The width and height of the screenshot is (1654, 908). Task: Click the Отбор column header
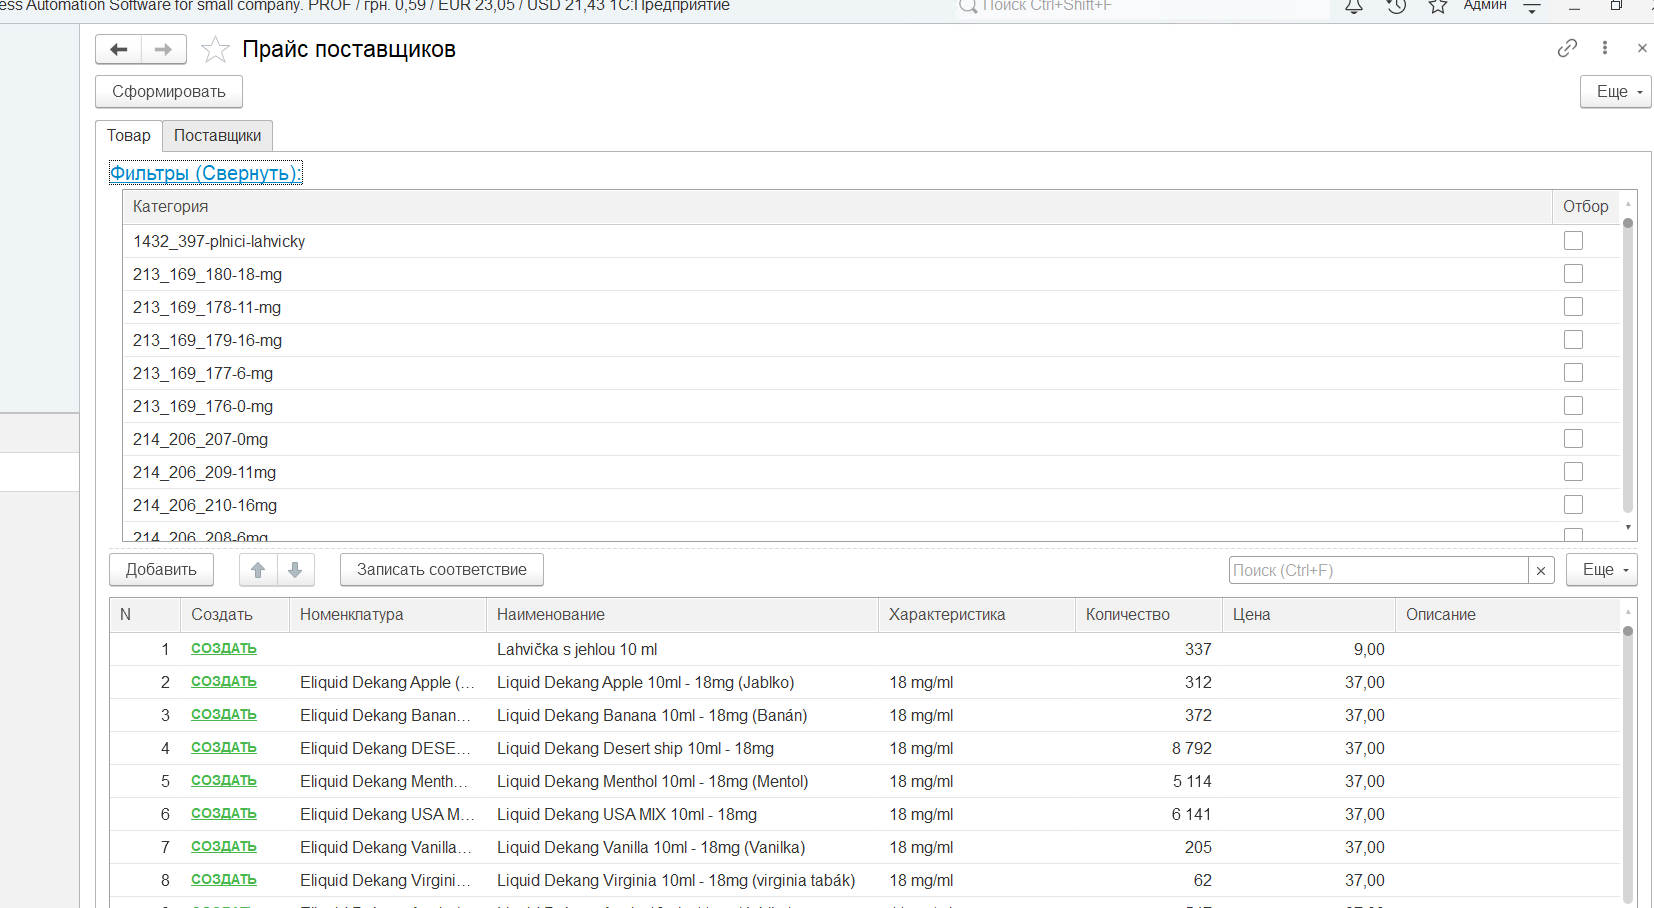pyautogui.click(x=1586, y=207)
